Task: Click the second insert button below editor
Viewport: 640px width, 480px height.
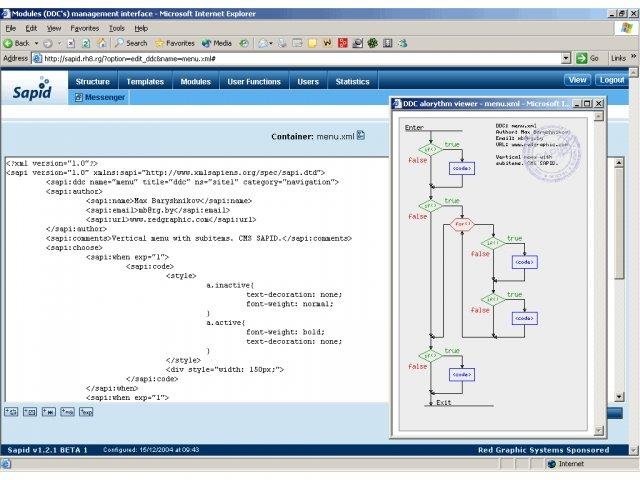Action: point(30,412)
